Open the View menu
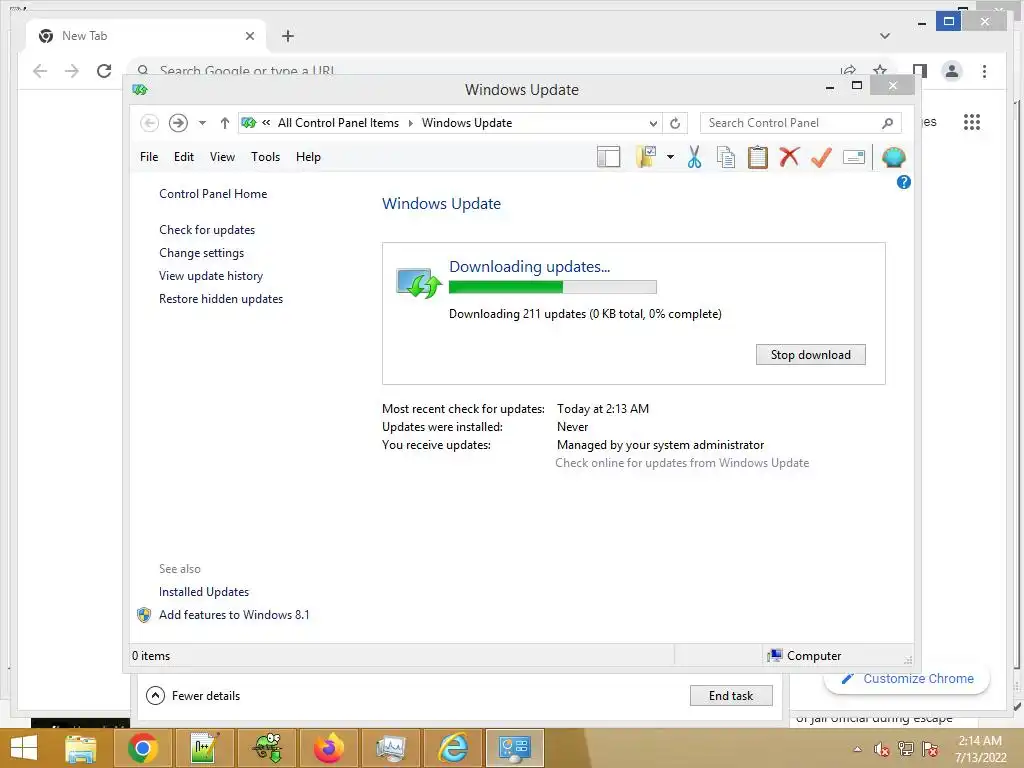Image resolution: width=1024 pixels, height=768 pixels. (x=222, y=157)
